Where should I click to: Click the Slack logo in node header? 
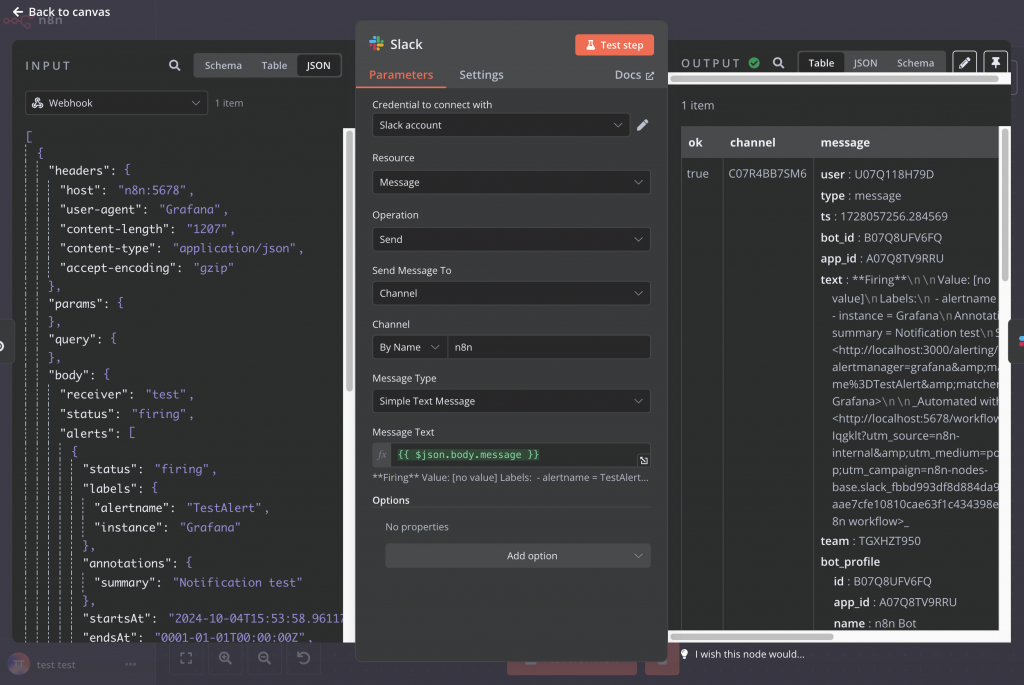point(376,44)
